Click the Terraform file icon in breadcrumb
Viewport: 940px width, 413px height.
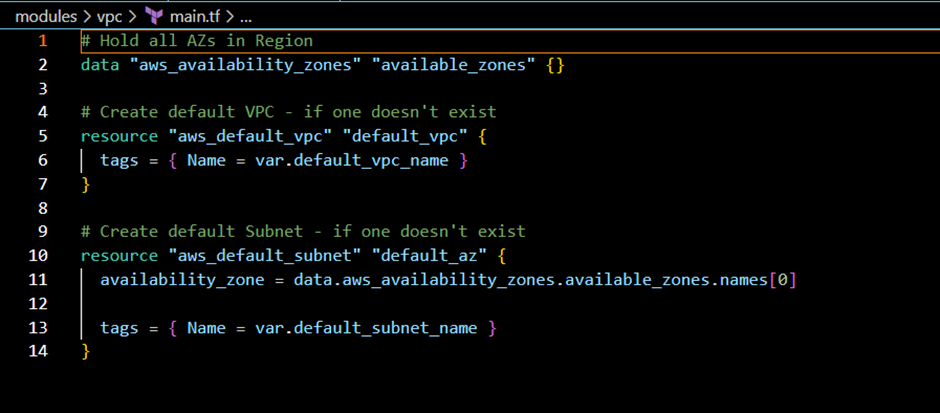154,16
